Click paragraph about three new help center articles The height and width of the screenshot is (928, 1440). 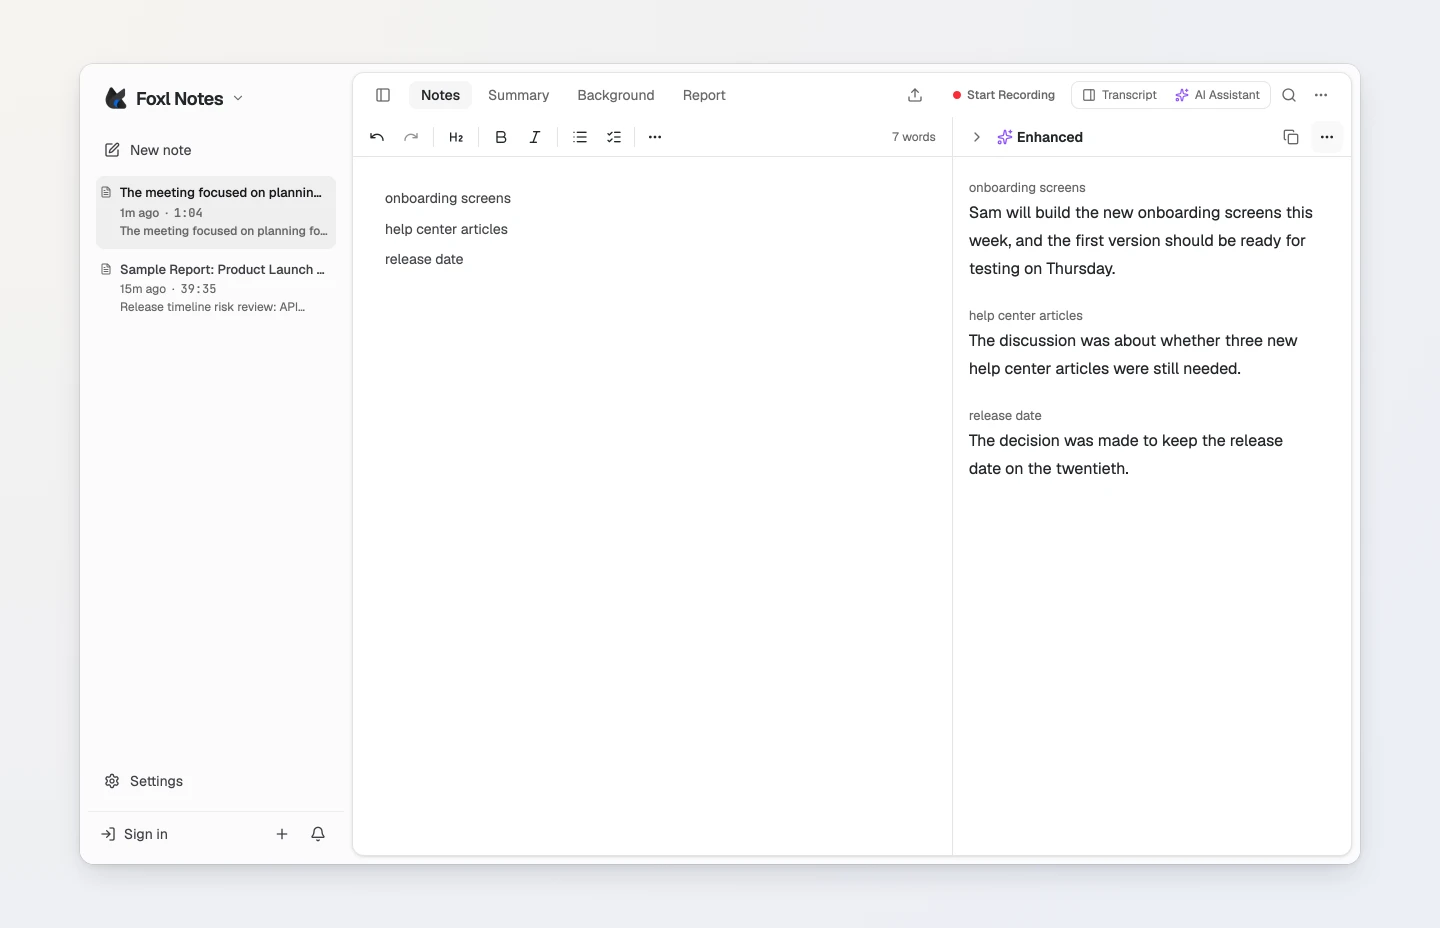(1133, 354)
